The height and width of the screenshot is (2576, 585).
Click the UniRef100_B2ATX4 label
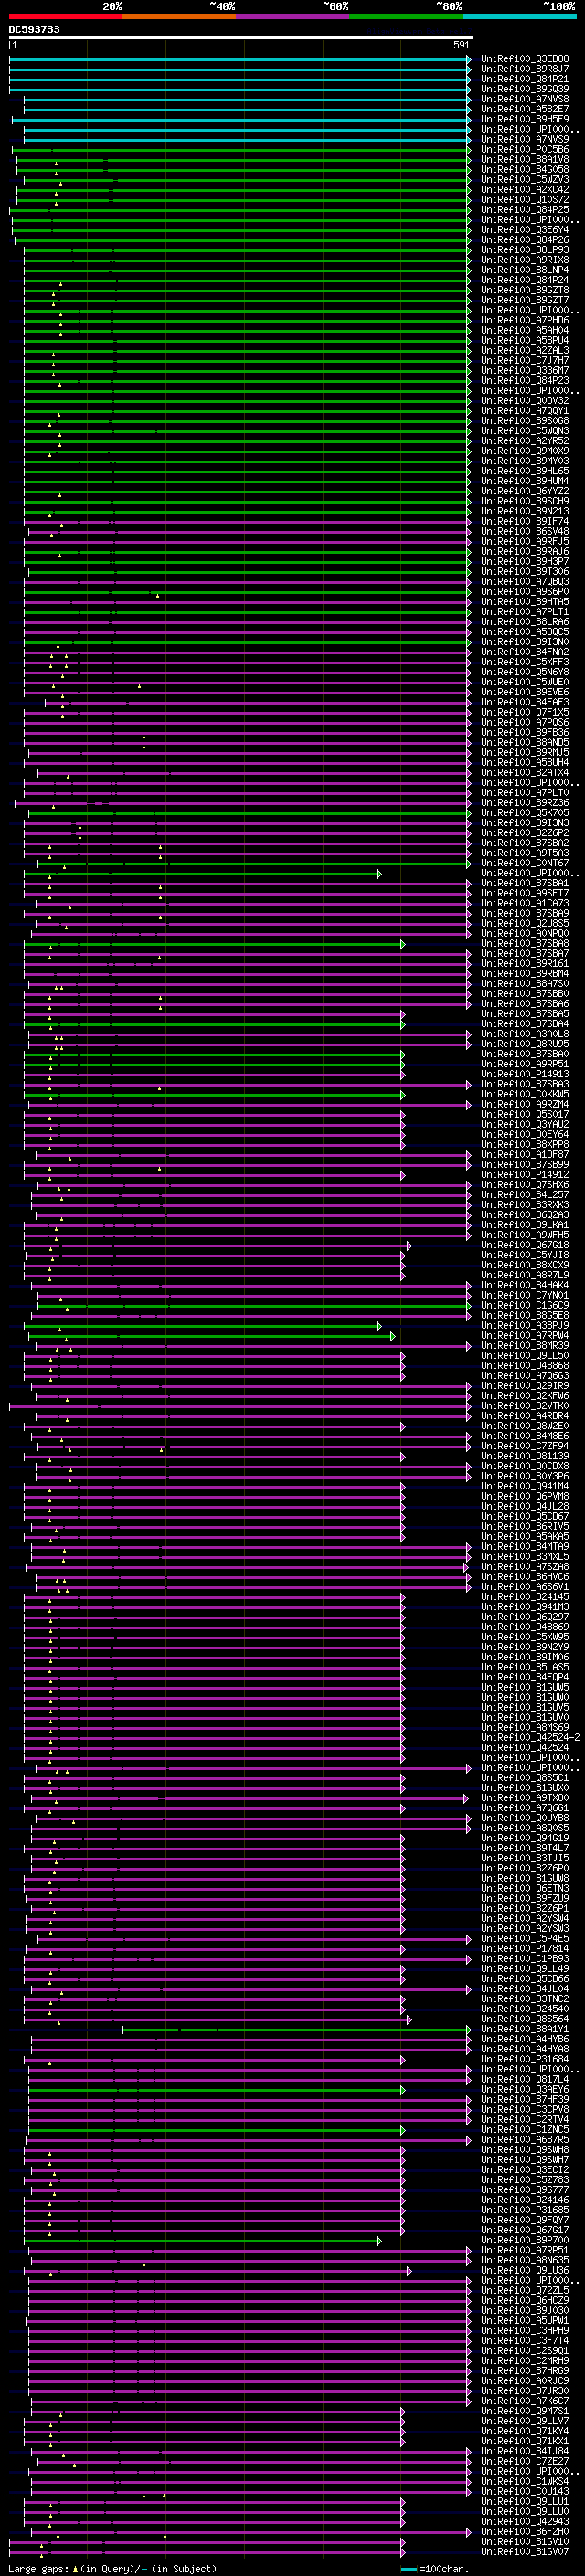click(525, 773)
